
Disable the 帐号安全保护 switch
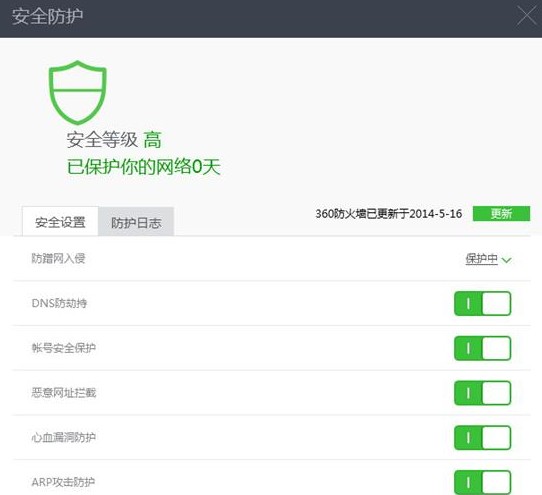coord(483,348)
